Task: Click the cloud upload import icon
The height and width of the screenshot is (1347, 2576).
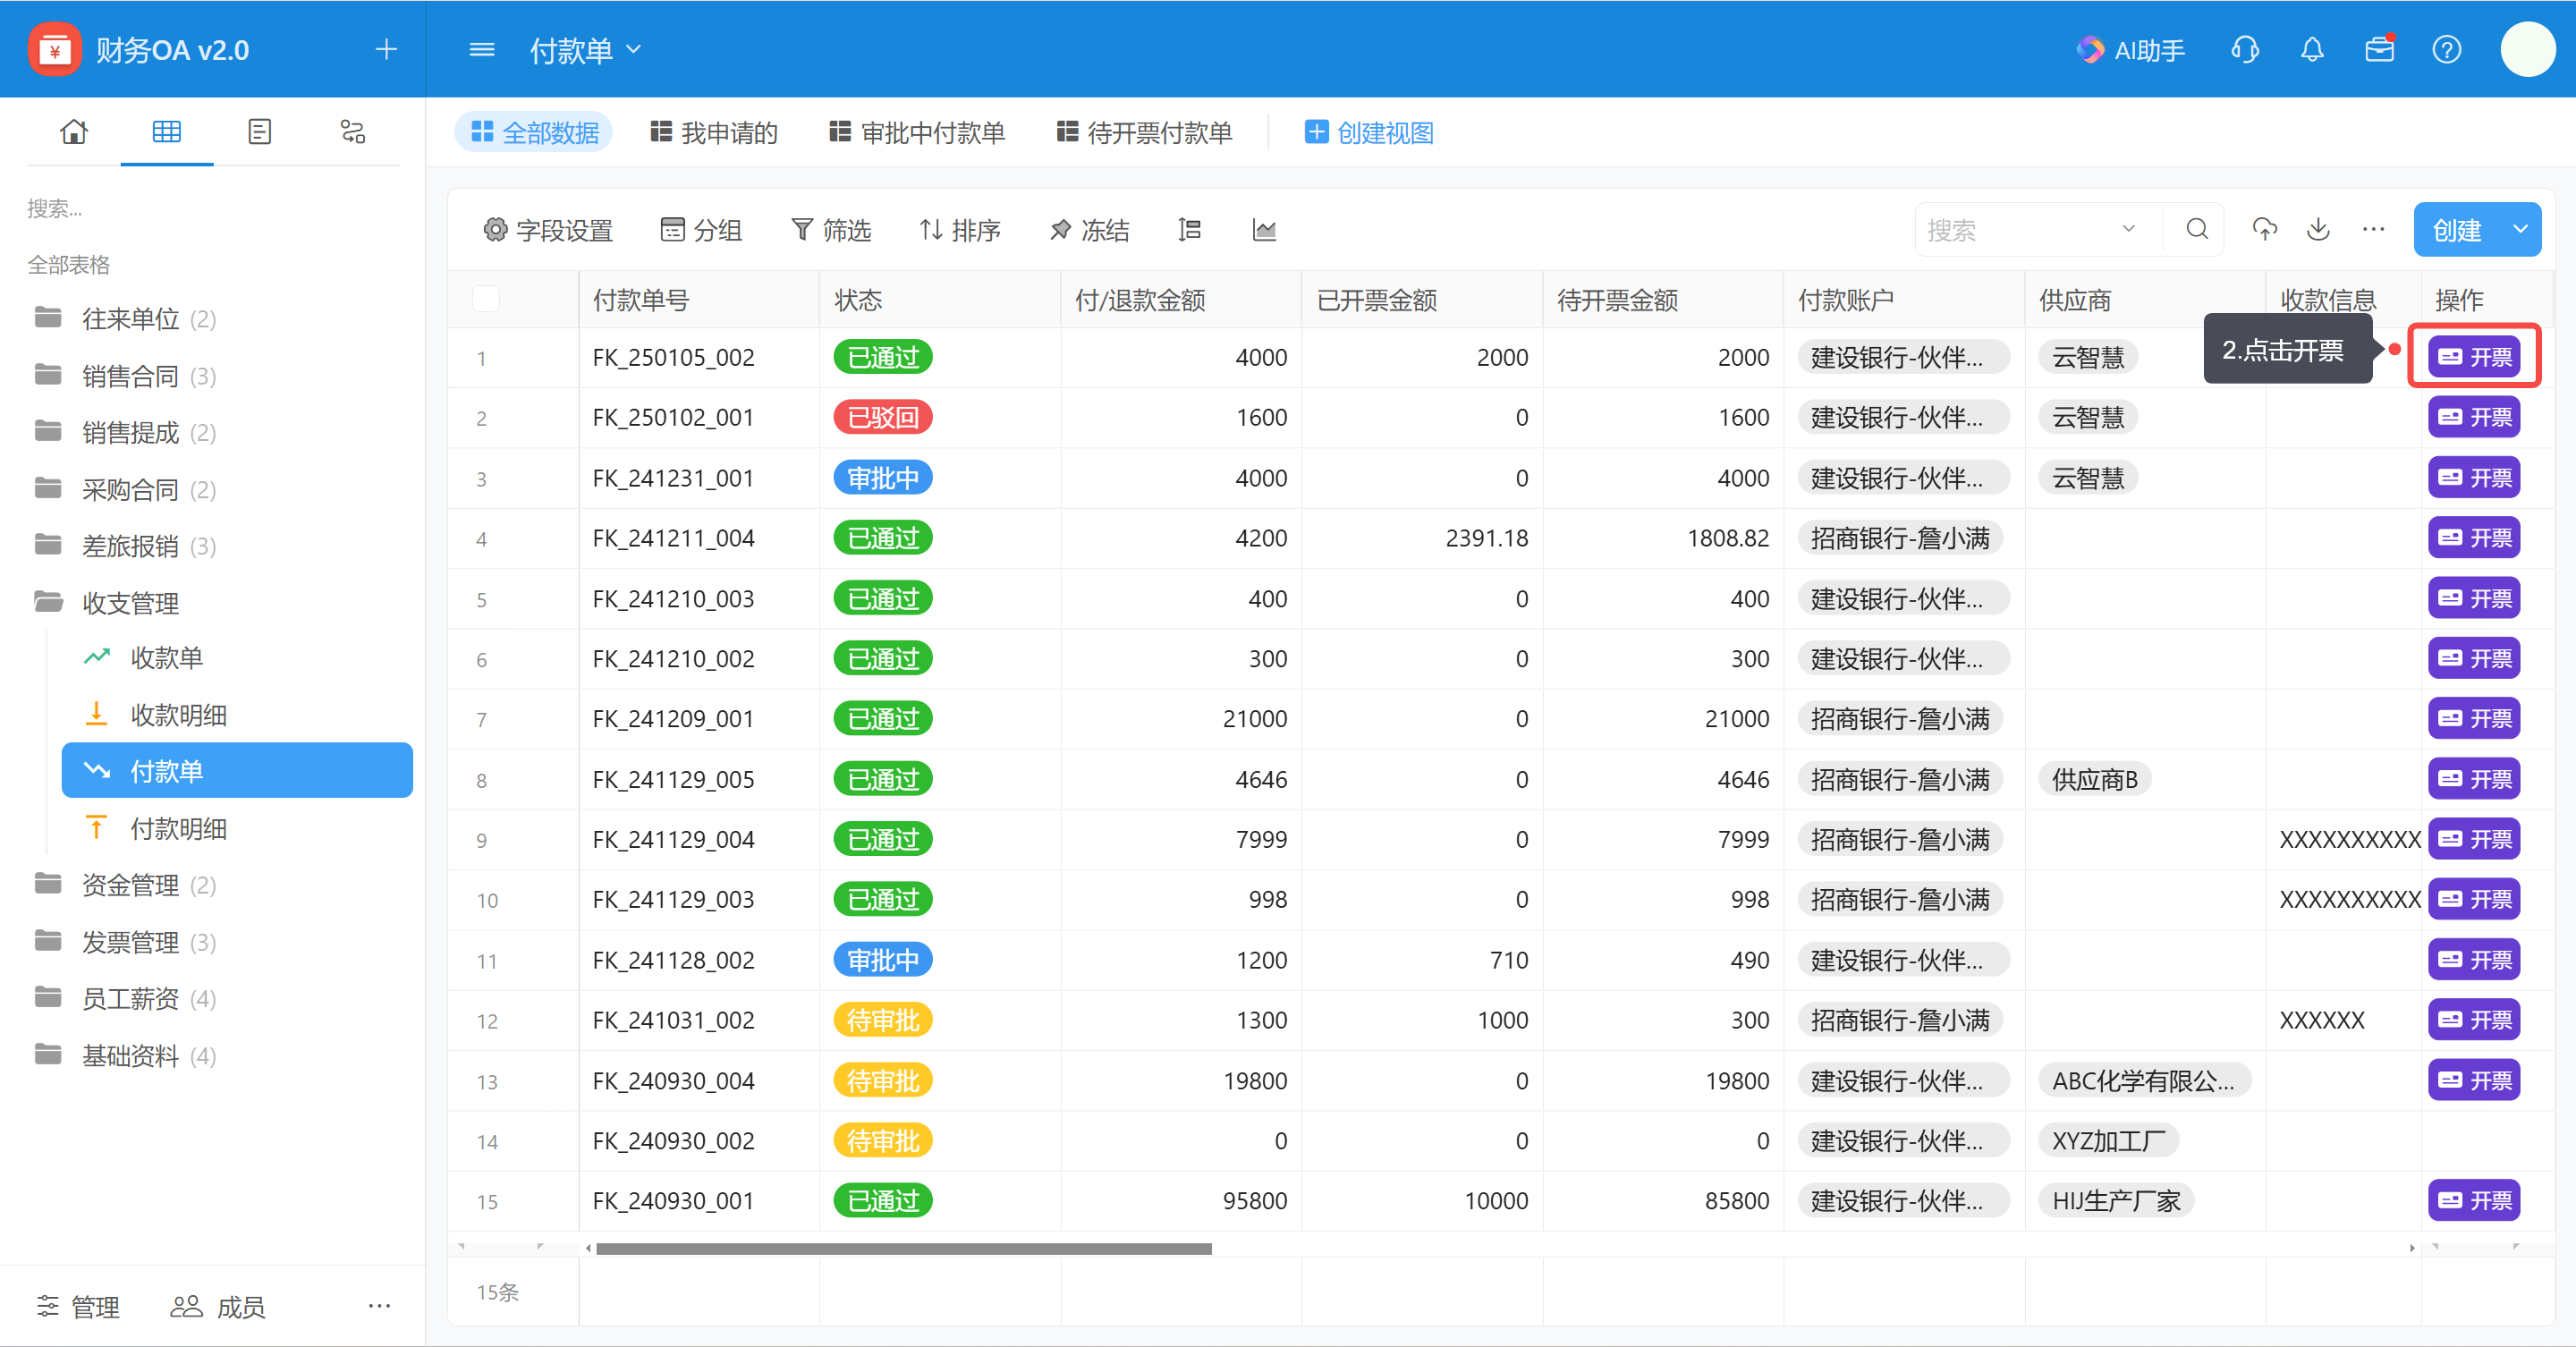Action: (x=2265, y=230)
